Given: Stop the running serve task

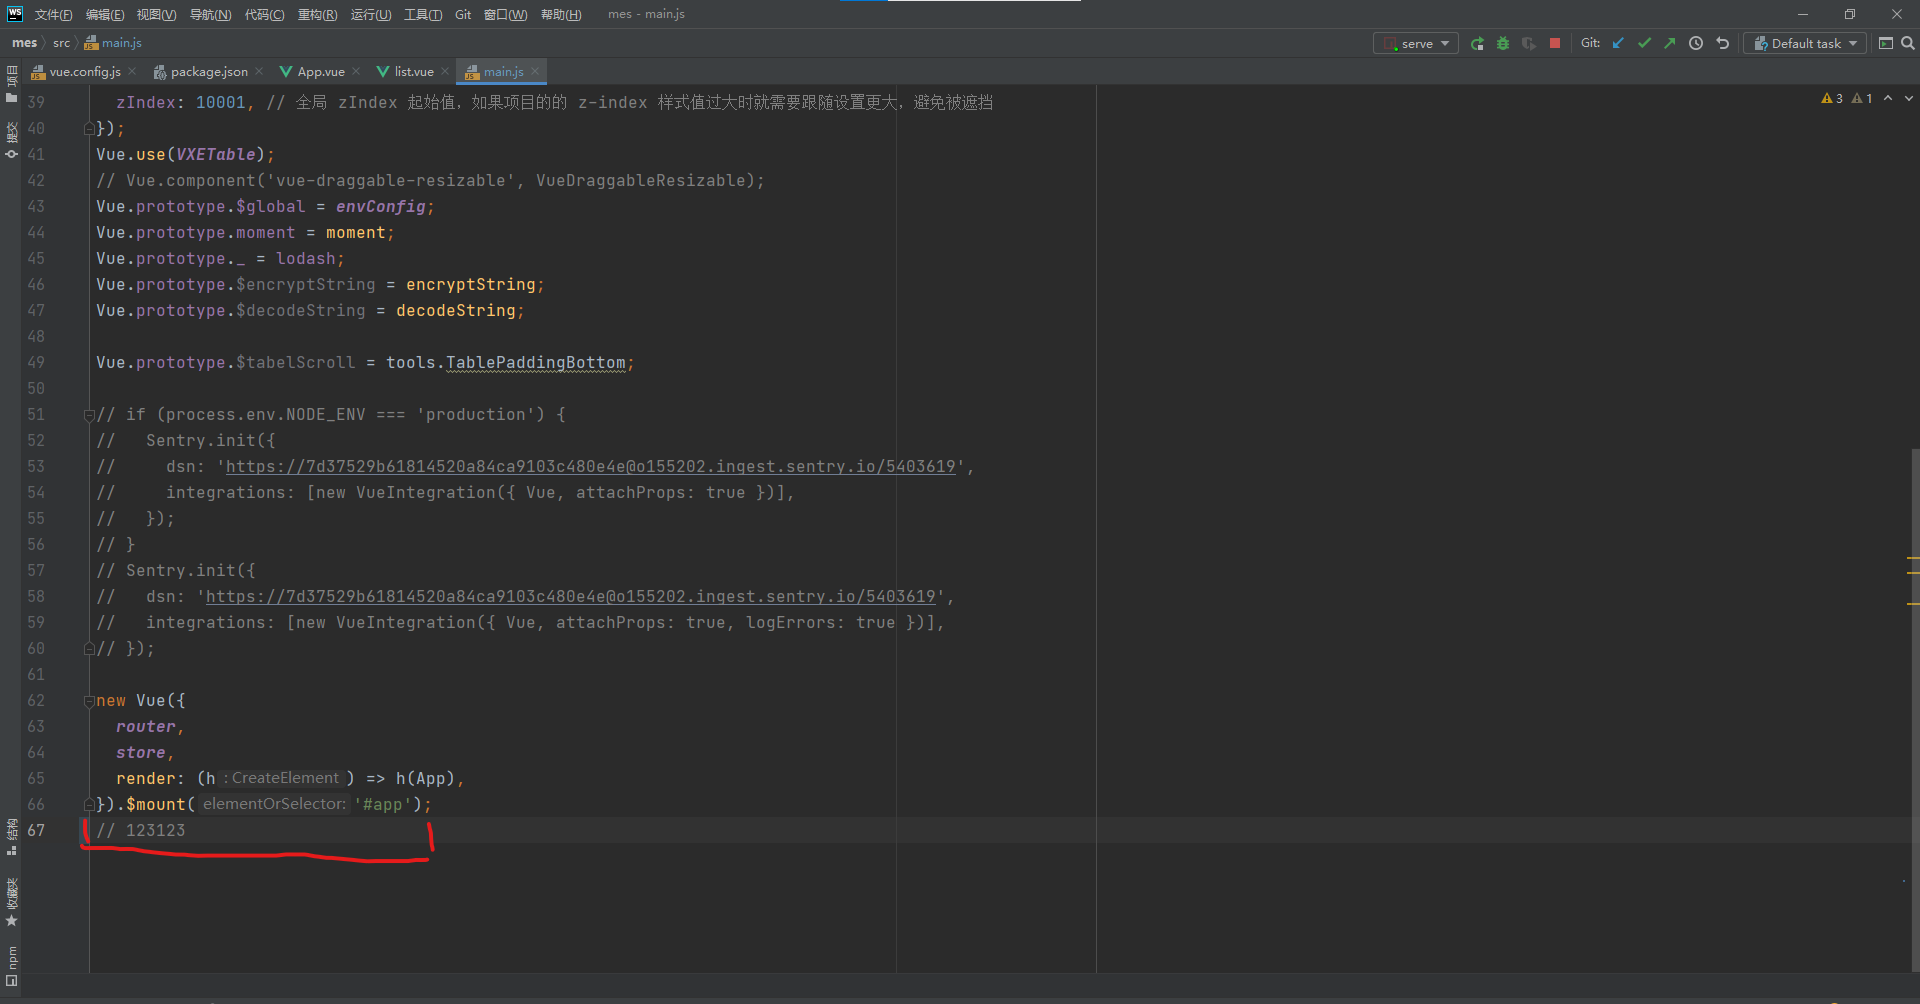Looking at the screenshot, I should pos(1554,43).
